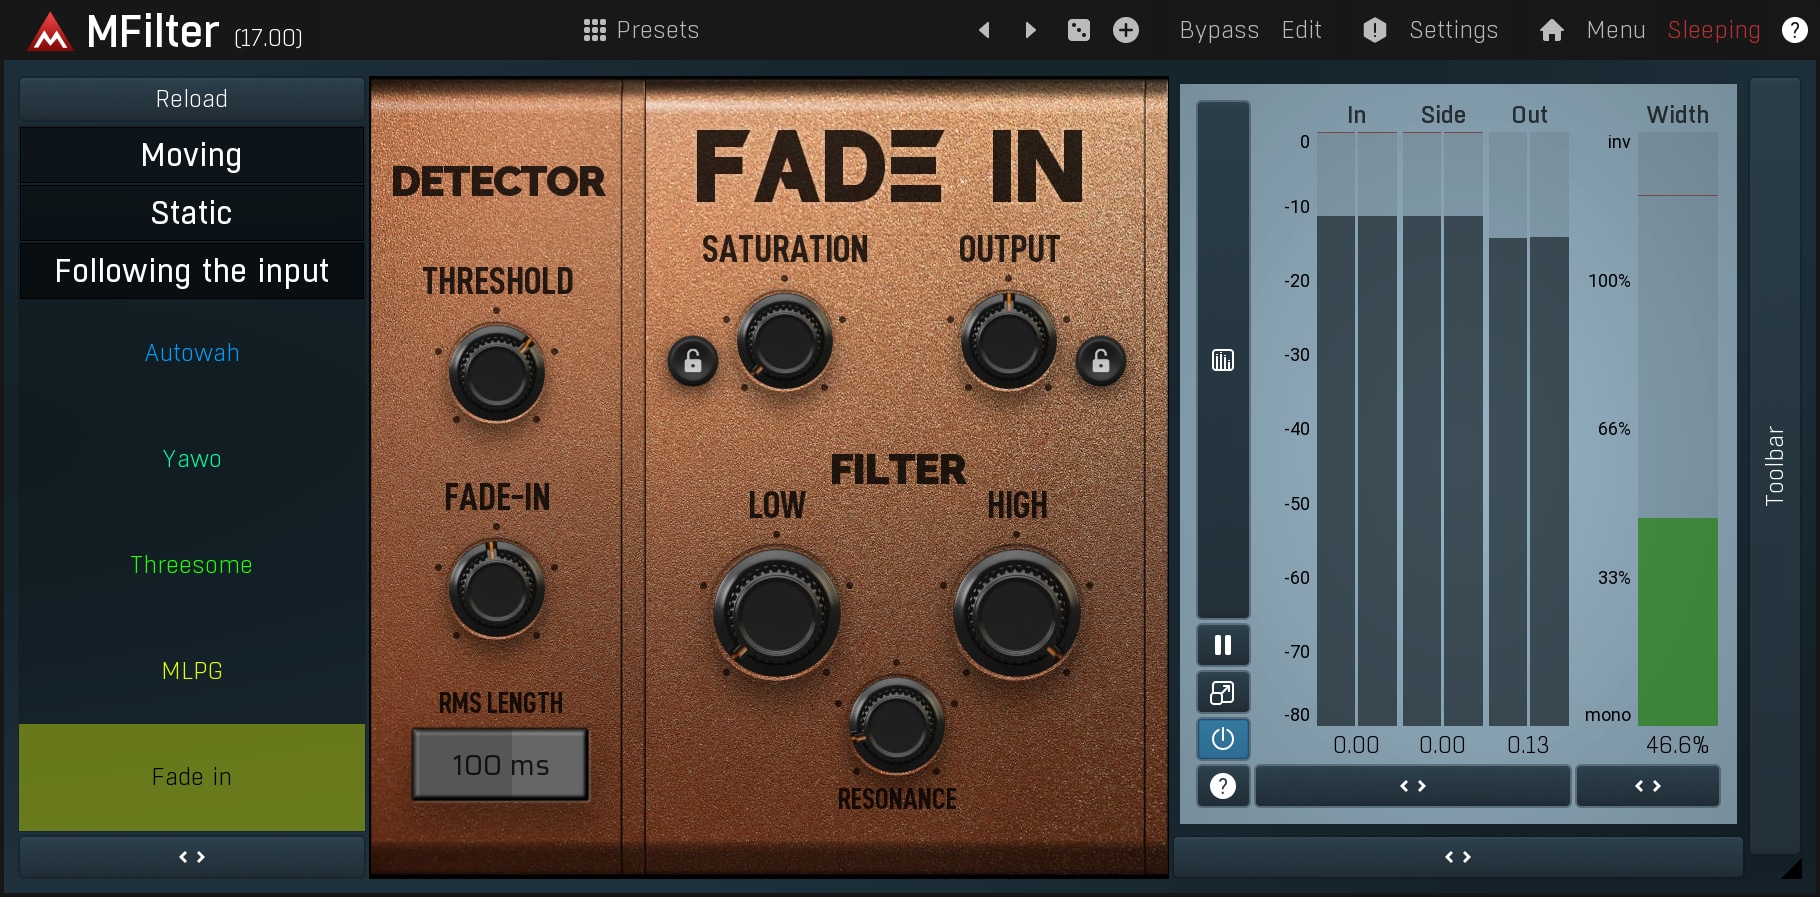Image resolution: width=1820 pixels, height=897 pixels.
Task: Click the add preset plus icon
Action: [1126, 30]
